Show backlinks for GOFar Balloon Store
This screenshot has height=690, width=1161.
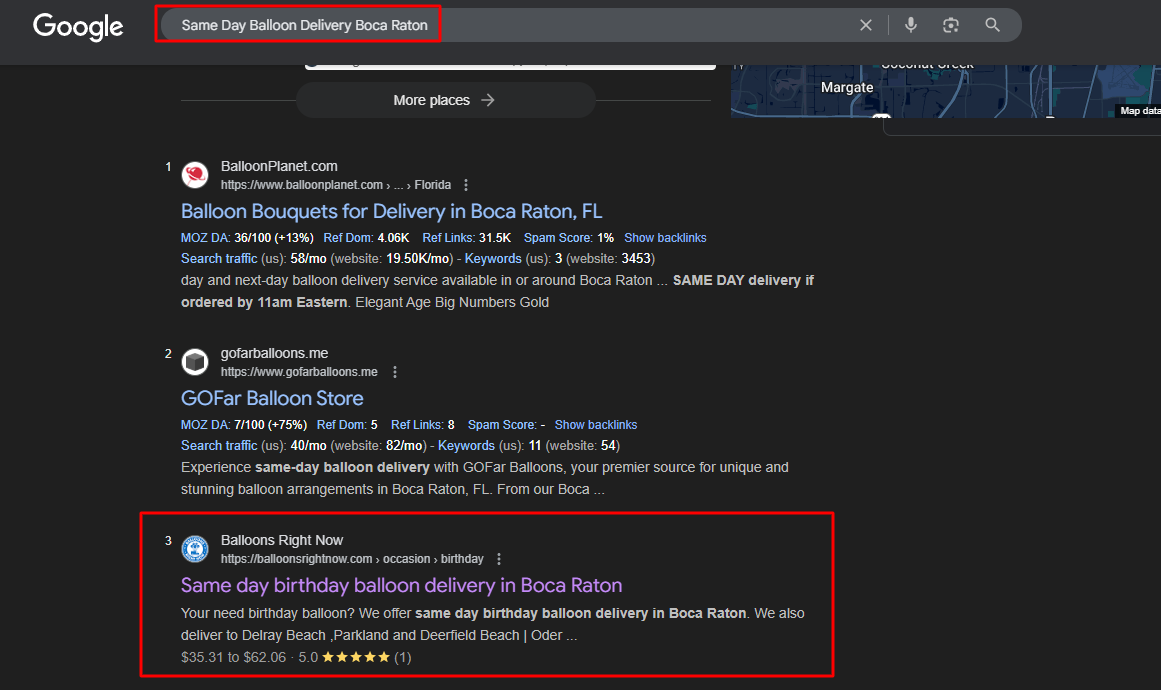click(595, 425)
